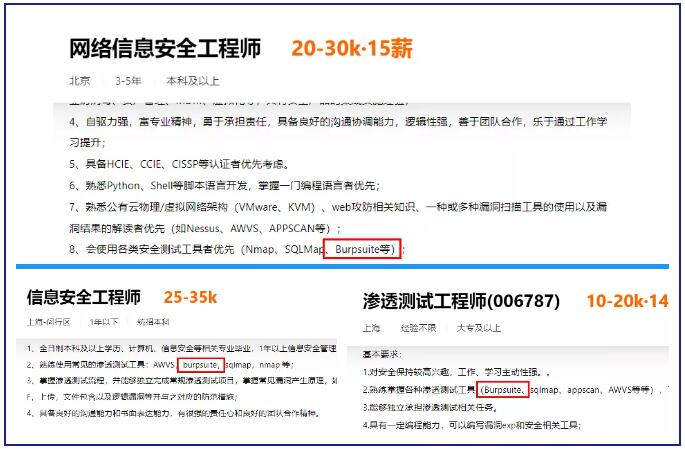This screenshot has height=449, width=685.
Task: Click the 大专及以上 education tag
Action: coord(481,327)
